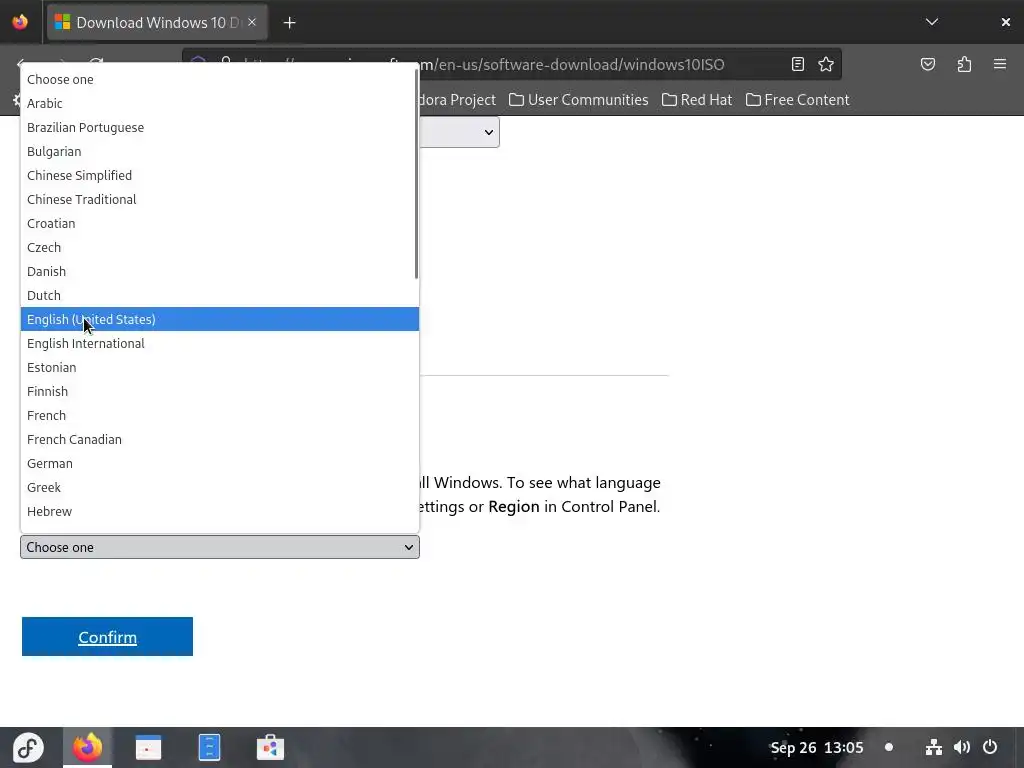Select English International option

(x=219, y=344)
